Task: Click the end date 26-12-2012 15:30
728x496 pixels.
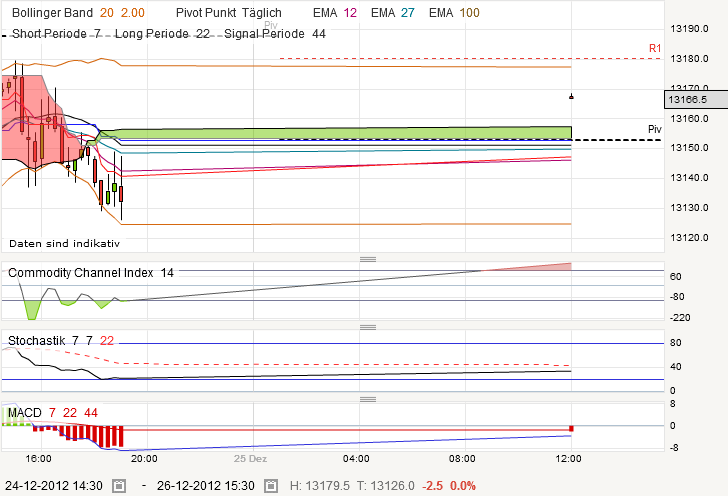Action: point(206,486)
